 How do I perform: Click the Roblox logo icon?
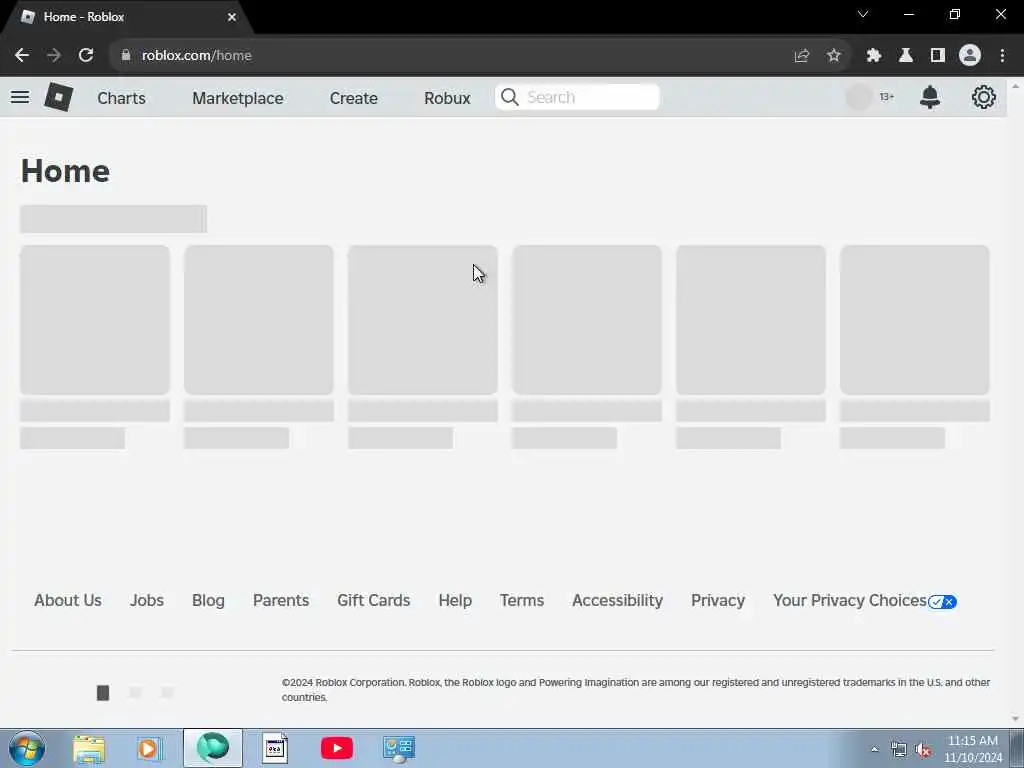click(x=59, y=97)
